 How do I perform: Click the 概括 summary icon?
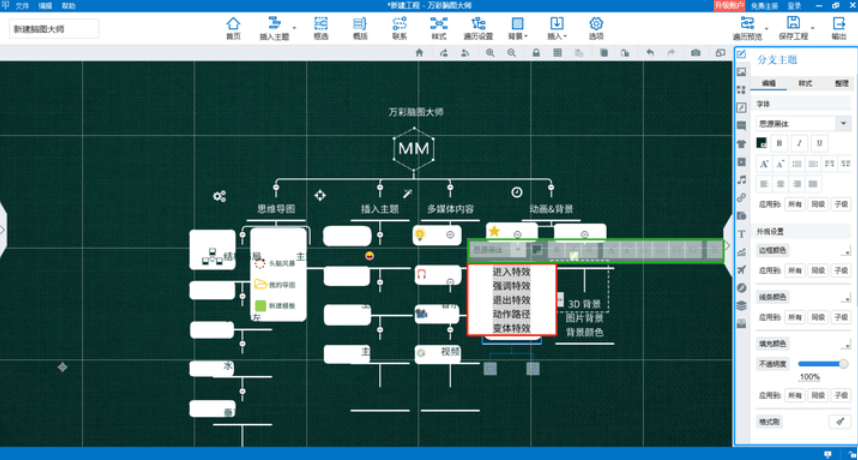point(360,25)
